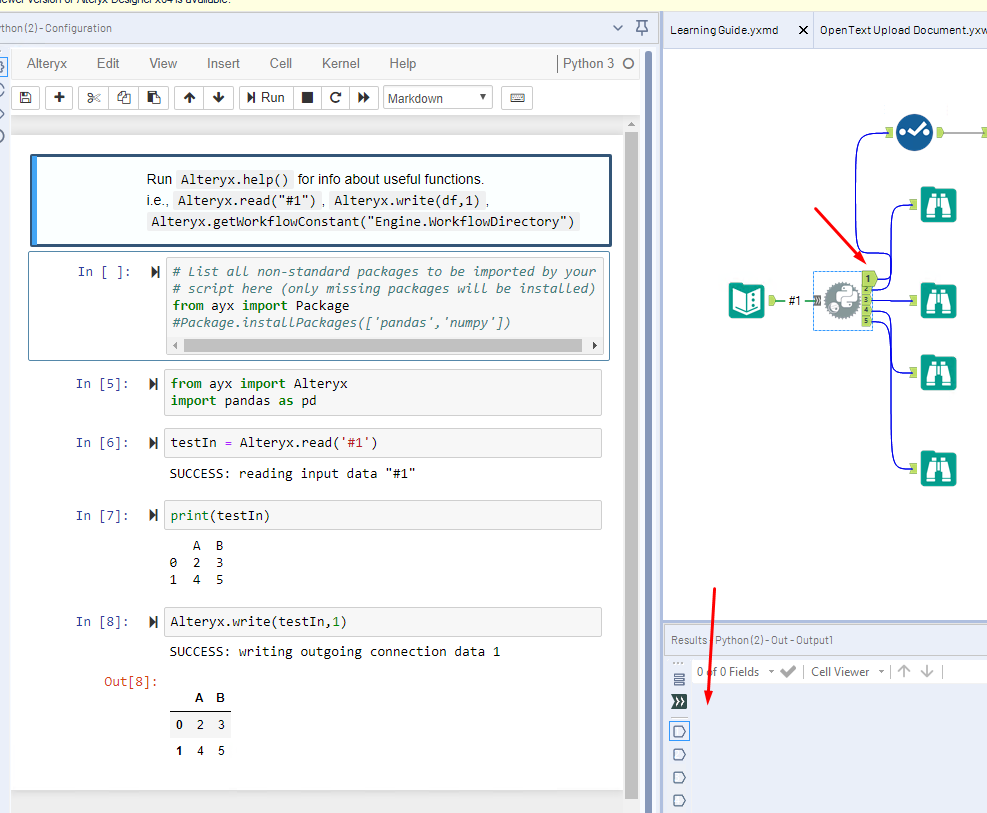Open the command palette keyboard icon

tap(517, 98)
